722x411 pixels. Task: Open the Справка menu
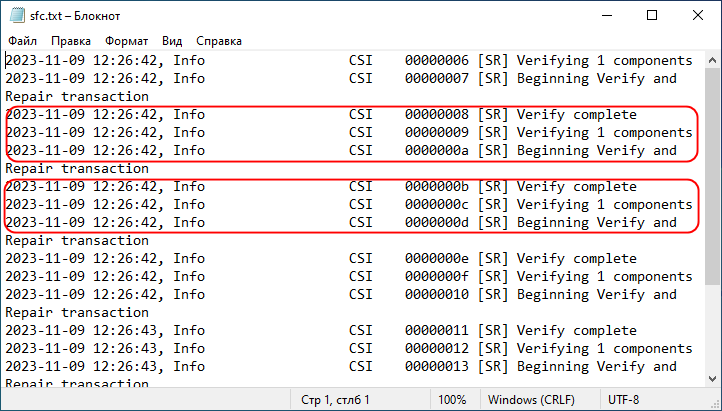[x=219, y=41]
